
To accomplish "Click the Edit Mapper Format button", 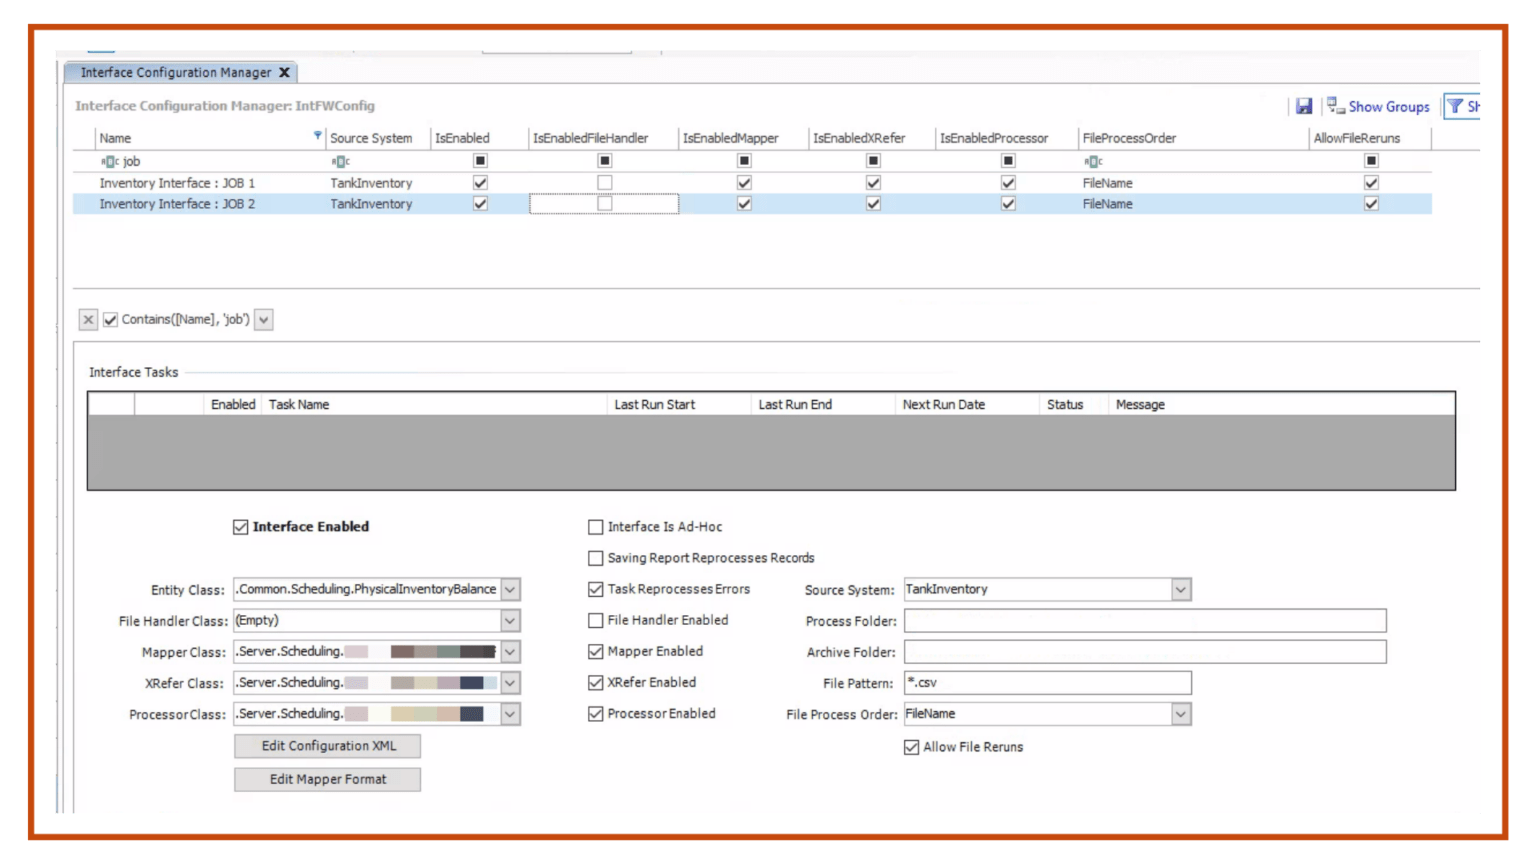I will point(328,779).
